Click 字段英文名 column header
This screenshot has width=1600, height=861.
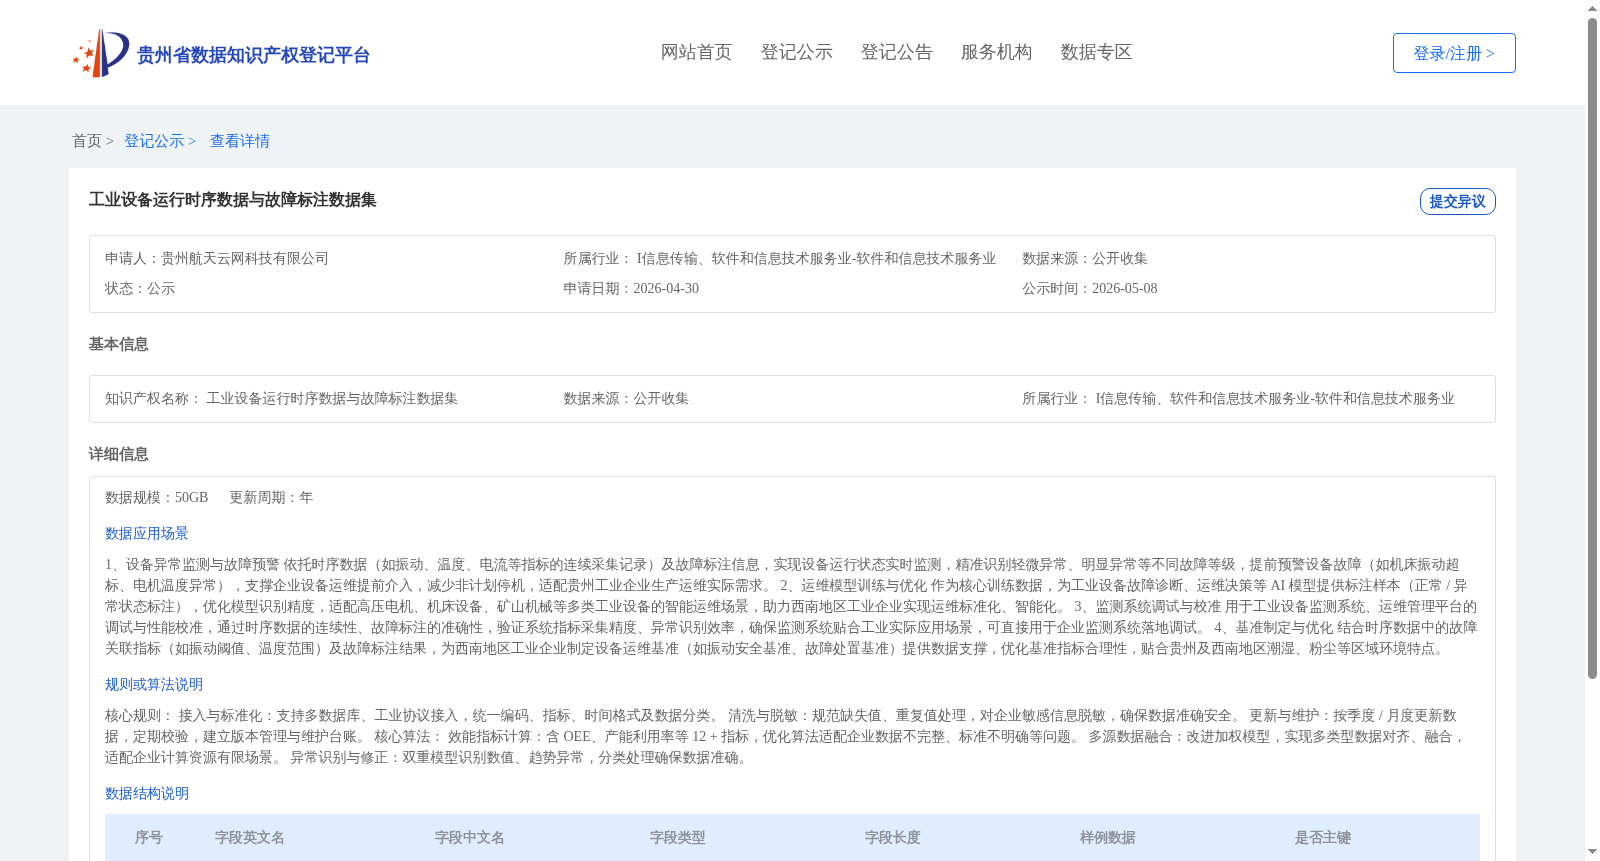[x=249, y=837]
